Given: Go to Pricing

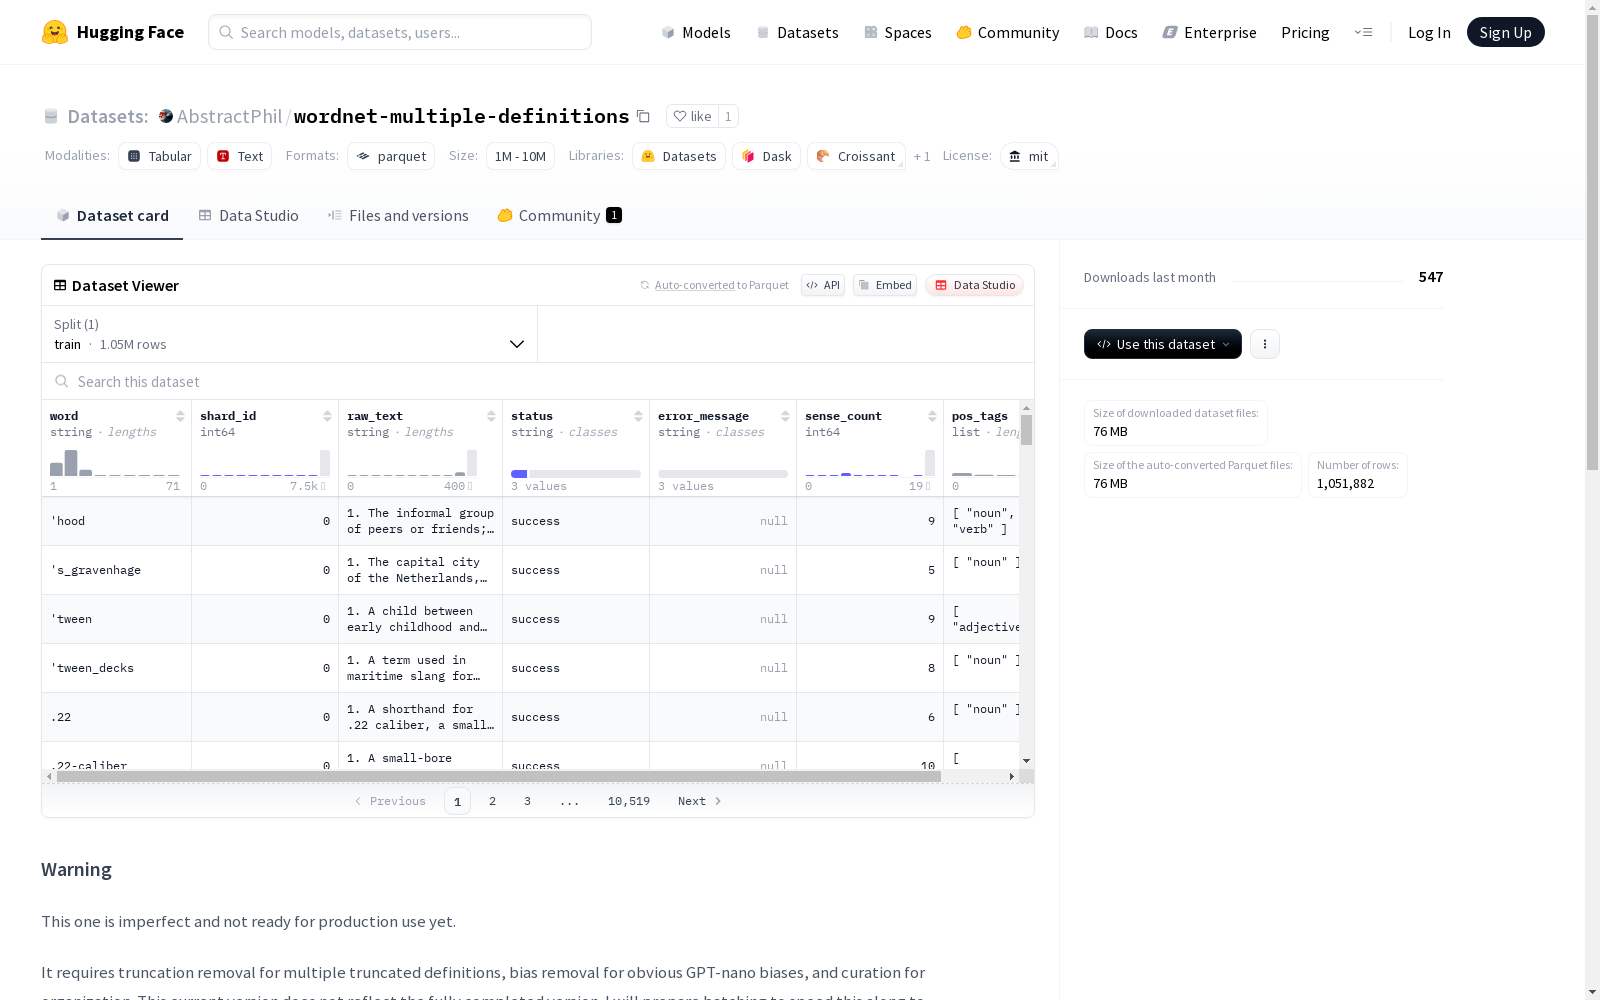Looking at the screenshot, I should (x=1305, y=32).
